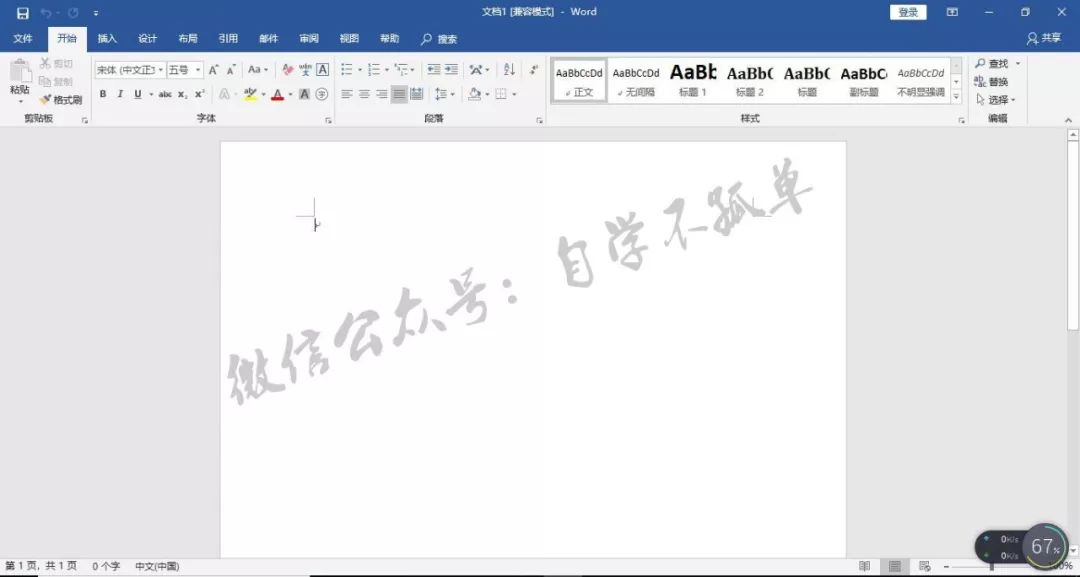The height and width of the screenshot is (577, 1080).
Task: Apply distributed alignment
Action: pyautogui.click(x=417, y=94)
